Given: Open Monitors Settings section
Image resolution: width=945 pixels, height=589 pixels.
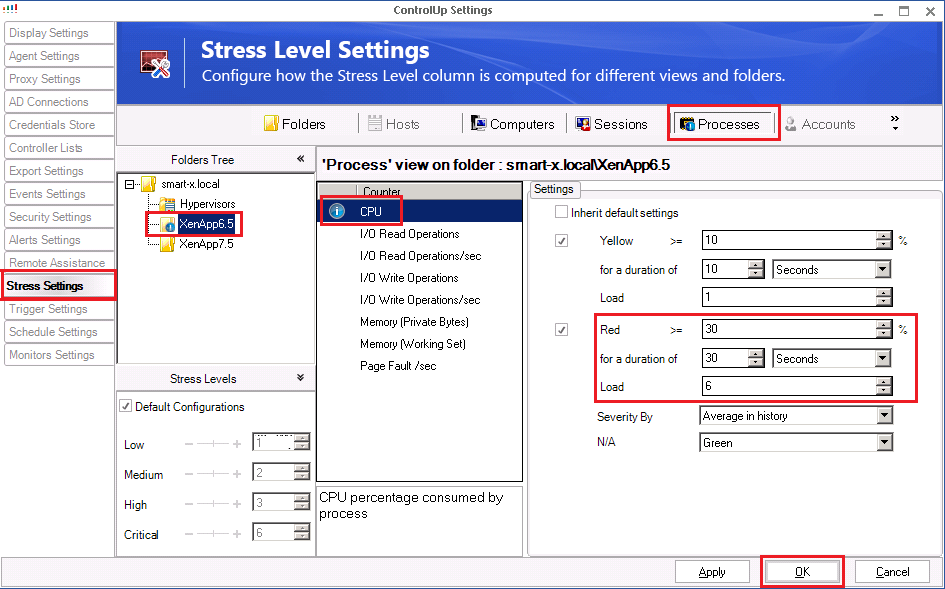Looking at the screenshot, I should coord(59,354).
